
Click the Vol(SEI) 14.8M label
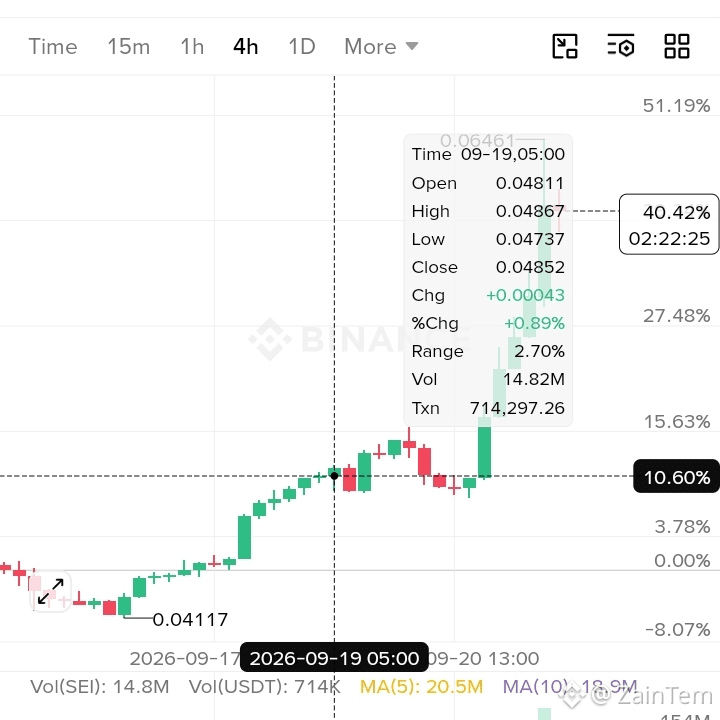coord(100,687)
